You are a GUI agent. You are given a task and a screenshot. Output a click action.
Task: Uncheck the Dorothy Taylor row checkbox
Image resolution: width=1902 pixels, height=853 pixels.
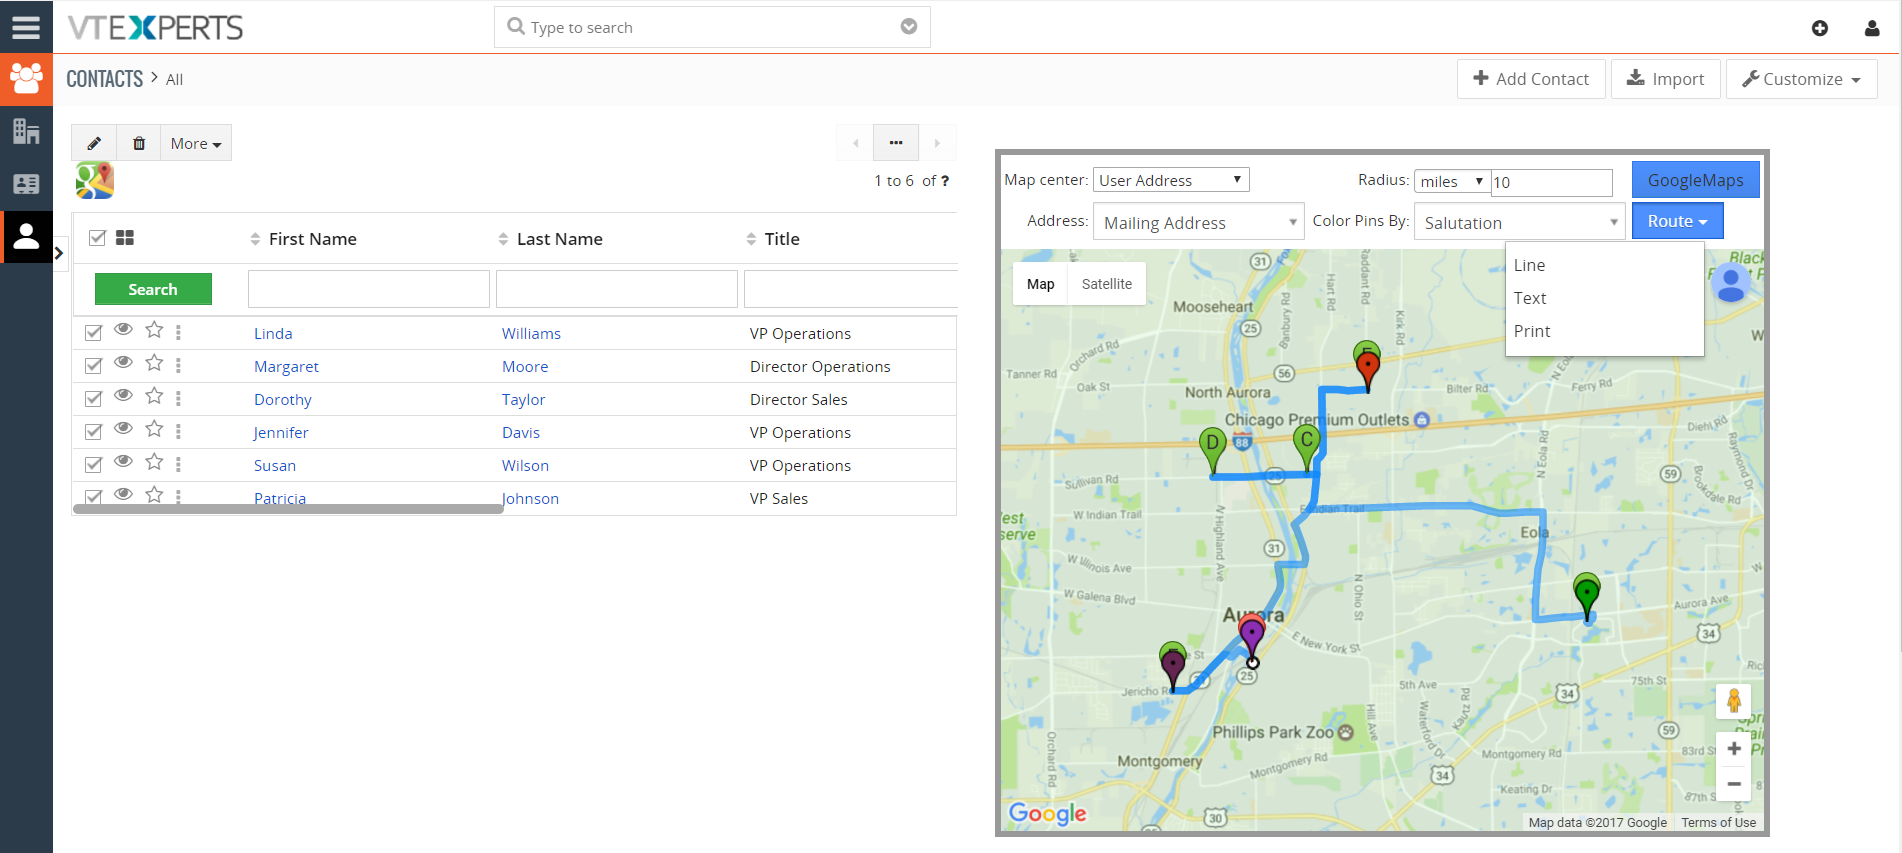93,399
